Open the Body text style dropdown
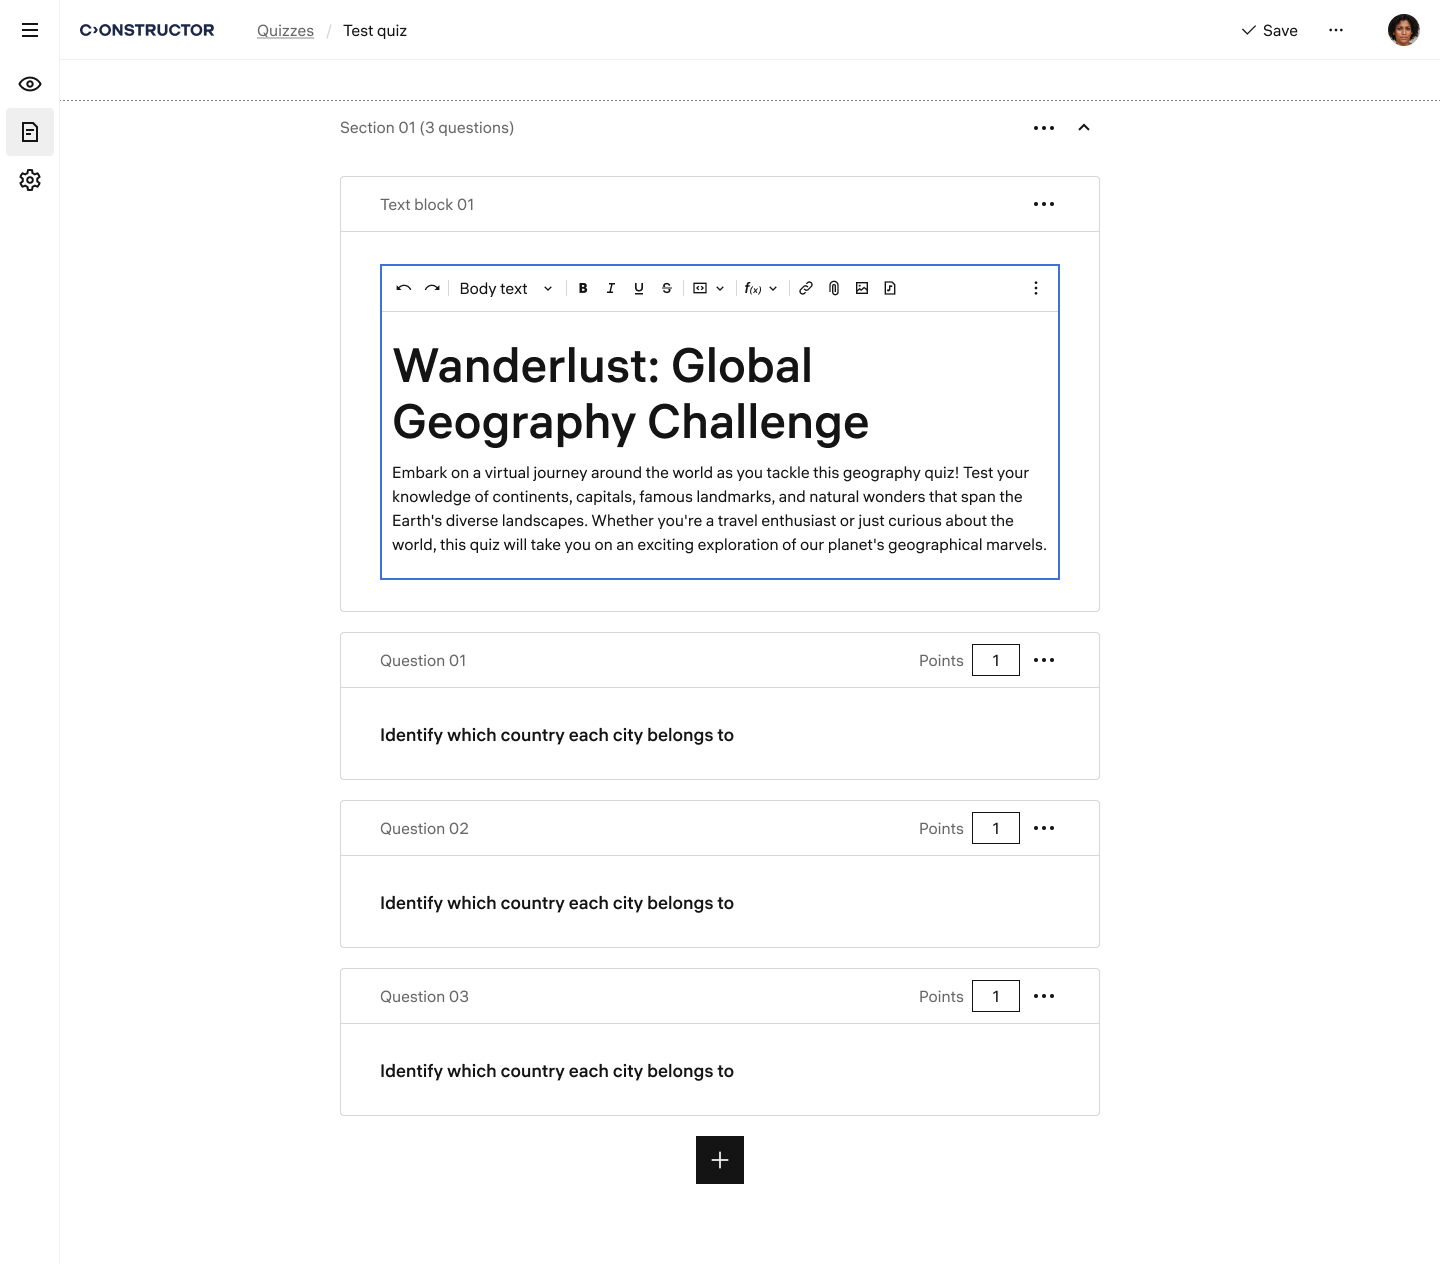This screenshot has width=1440, height=1288. pos(505,288)
